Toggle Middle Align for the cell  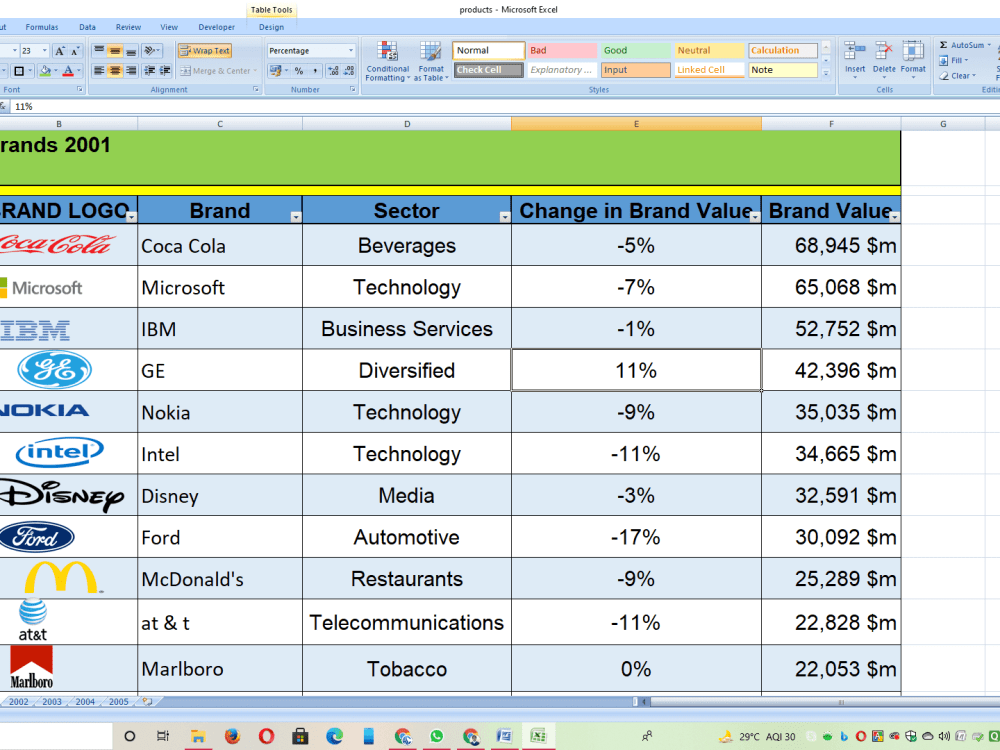pos(115,50)
